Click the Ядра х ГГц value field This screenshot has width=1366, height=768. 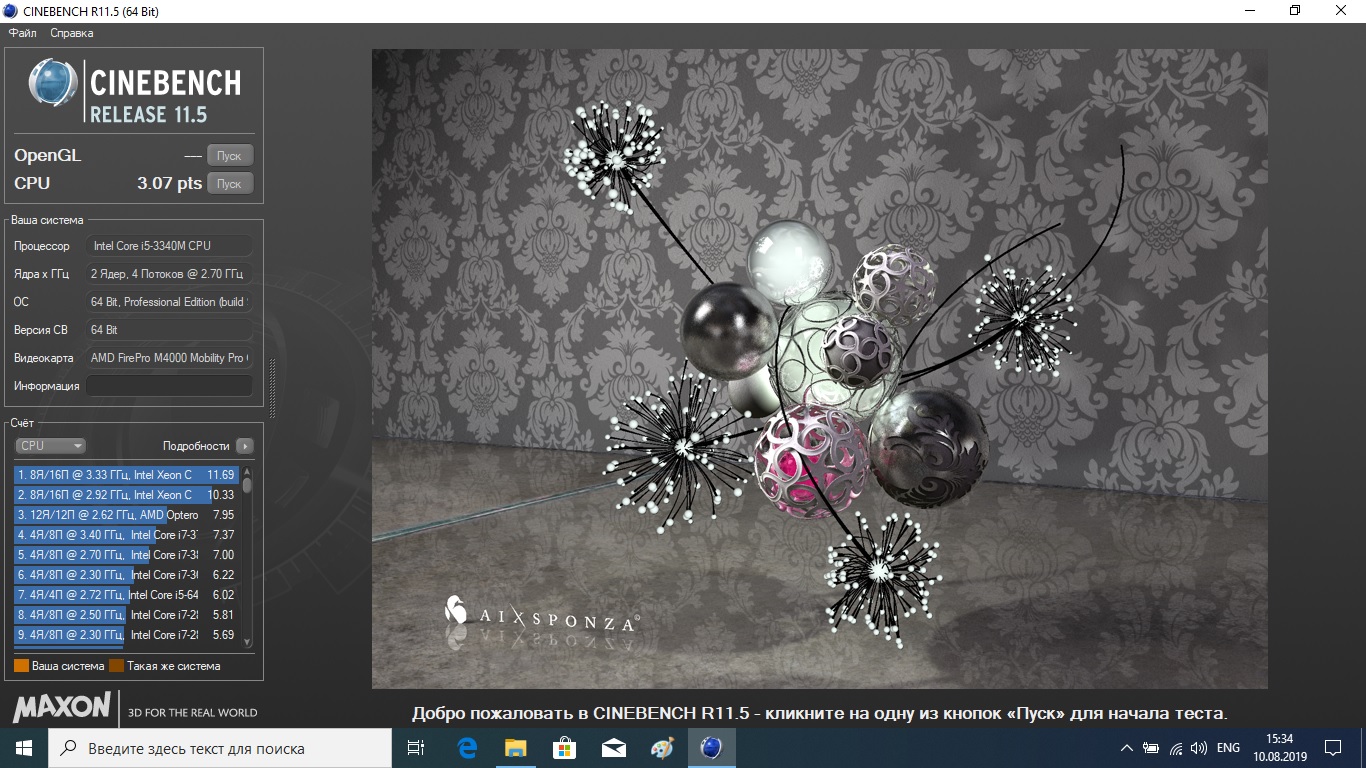click(x=169, y=274)
